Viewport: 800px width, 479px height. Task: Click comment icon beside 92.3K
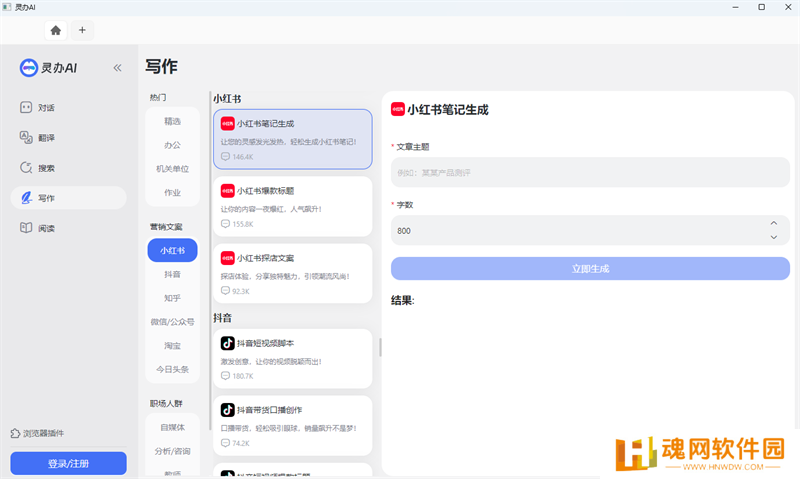(225, 291)
